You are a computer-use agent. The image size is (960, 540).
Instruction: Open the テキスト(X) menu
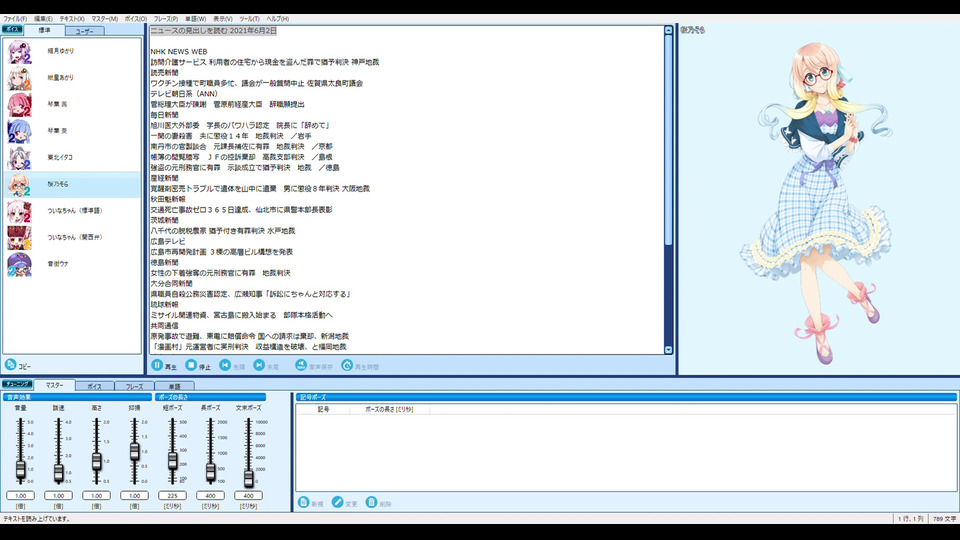coord(72,19)
